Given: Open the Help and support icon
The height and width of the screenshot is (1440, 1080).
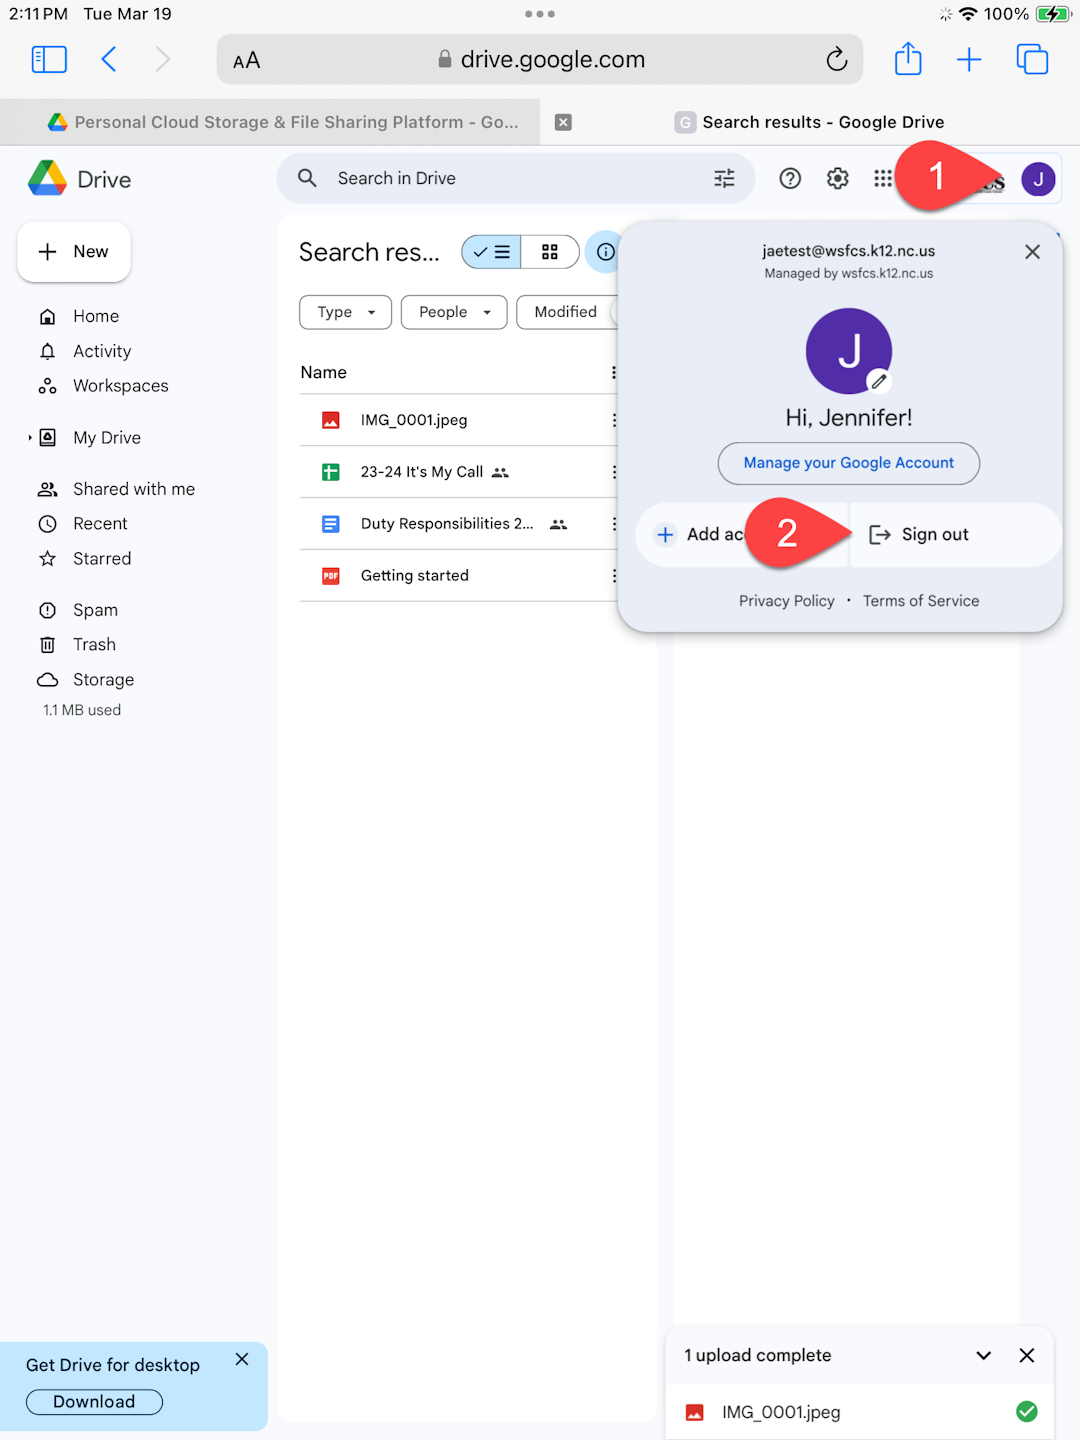Looking at the screenshot, I should [790, 179].
